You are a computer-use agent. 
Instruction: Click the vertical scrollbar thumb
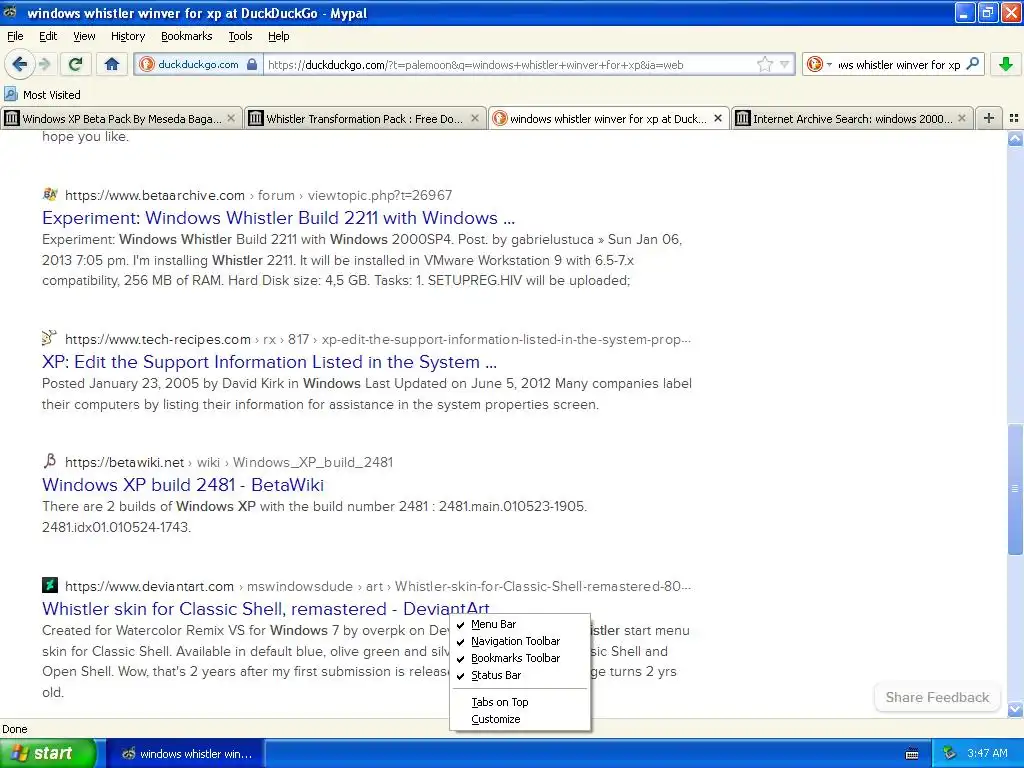click(x=1015, y=488)
